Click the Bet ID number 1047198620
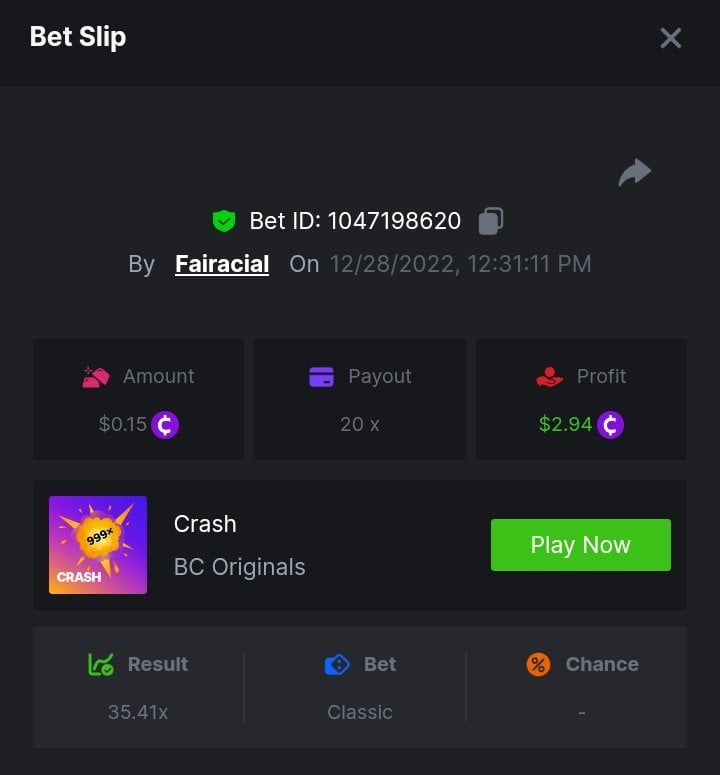The width and height of the screenshot is (720, 775). coord(394,221)
